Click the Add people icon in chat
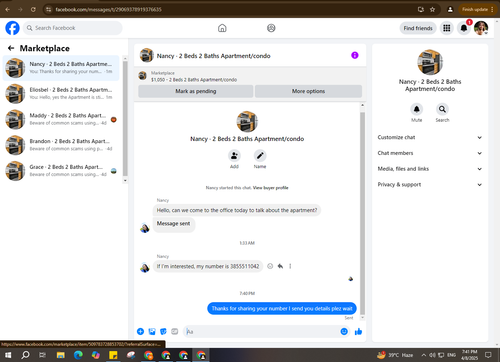The width and height of the screenshot is (500, 362). point(234,156)
